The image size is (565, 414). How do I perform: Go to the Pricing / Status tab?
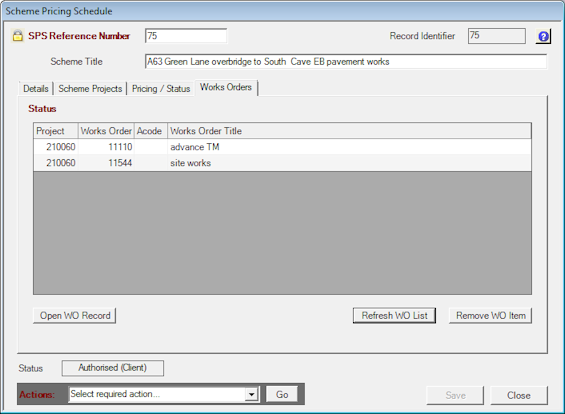[x=161, y=89]
